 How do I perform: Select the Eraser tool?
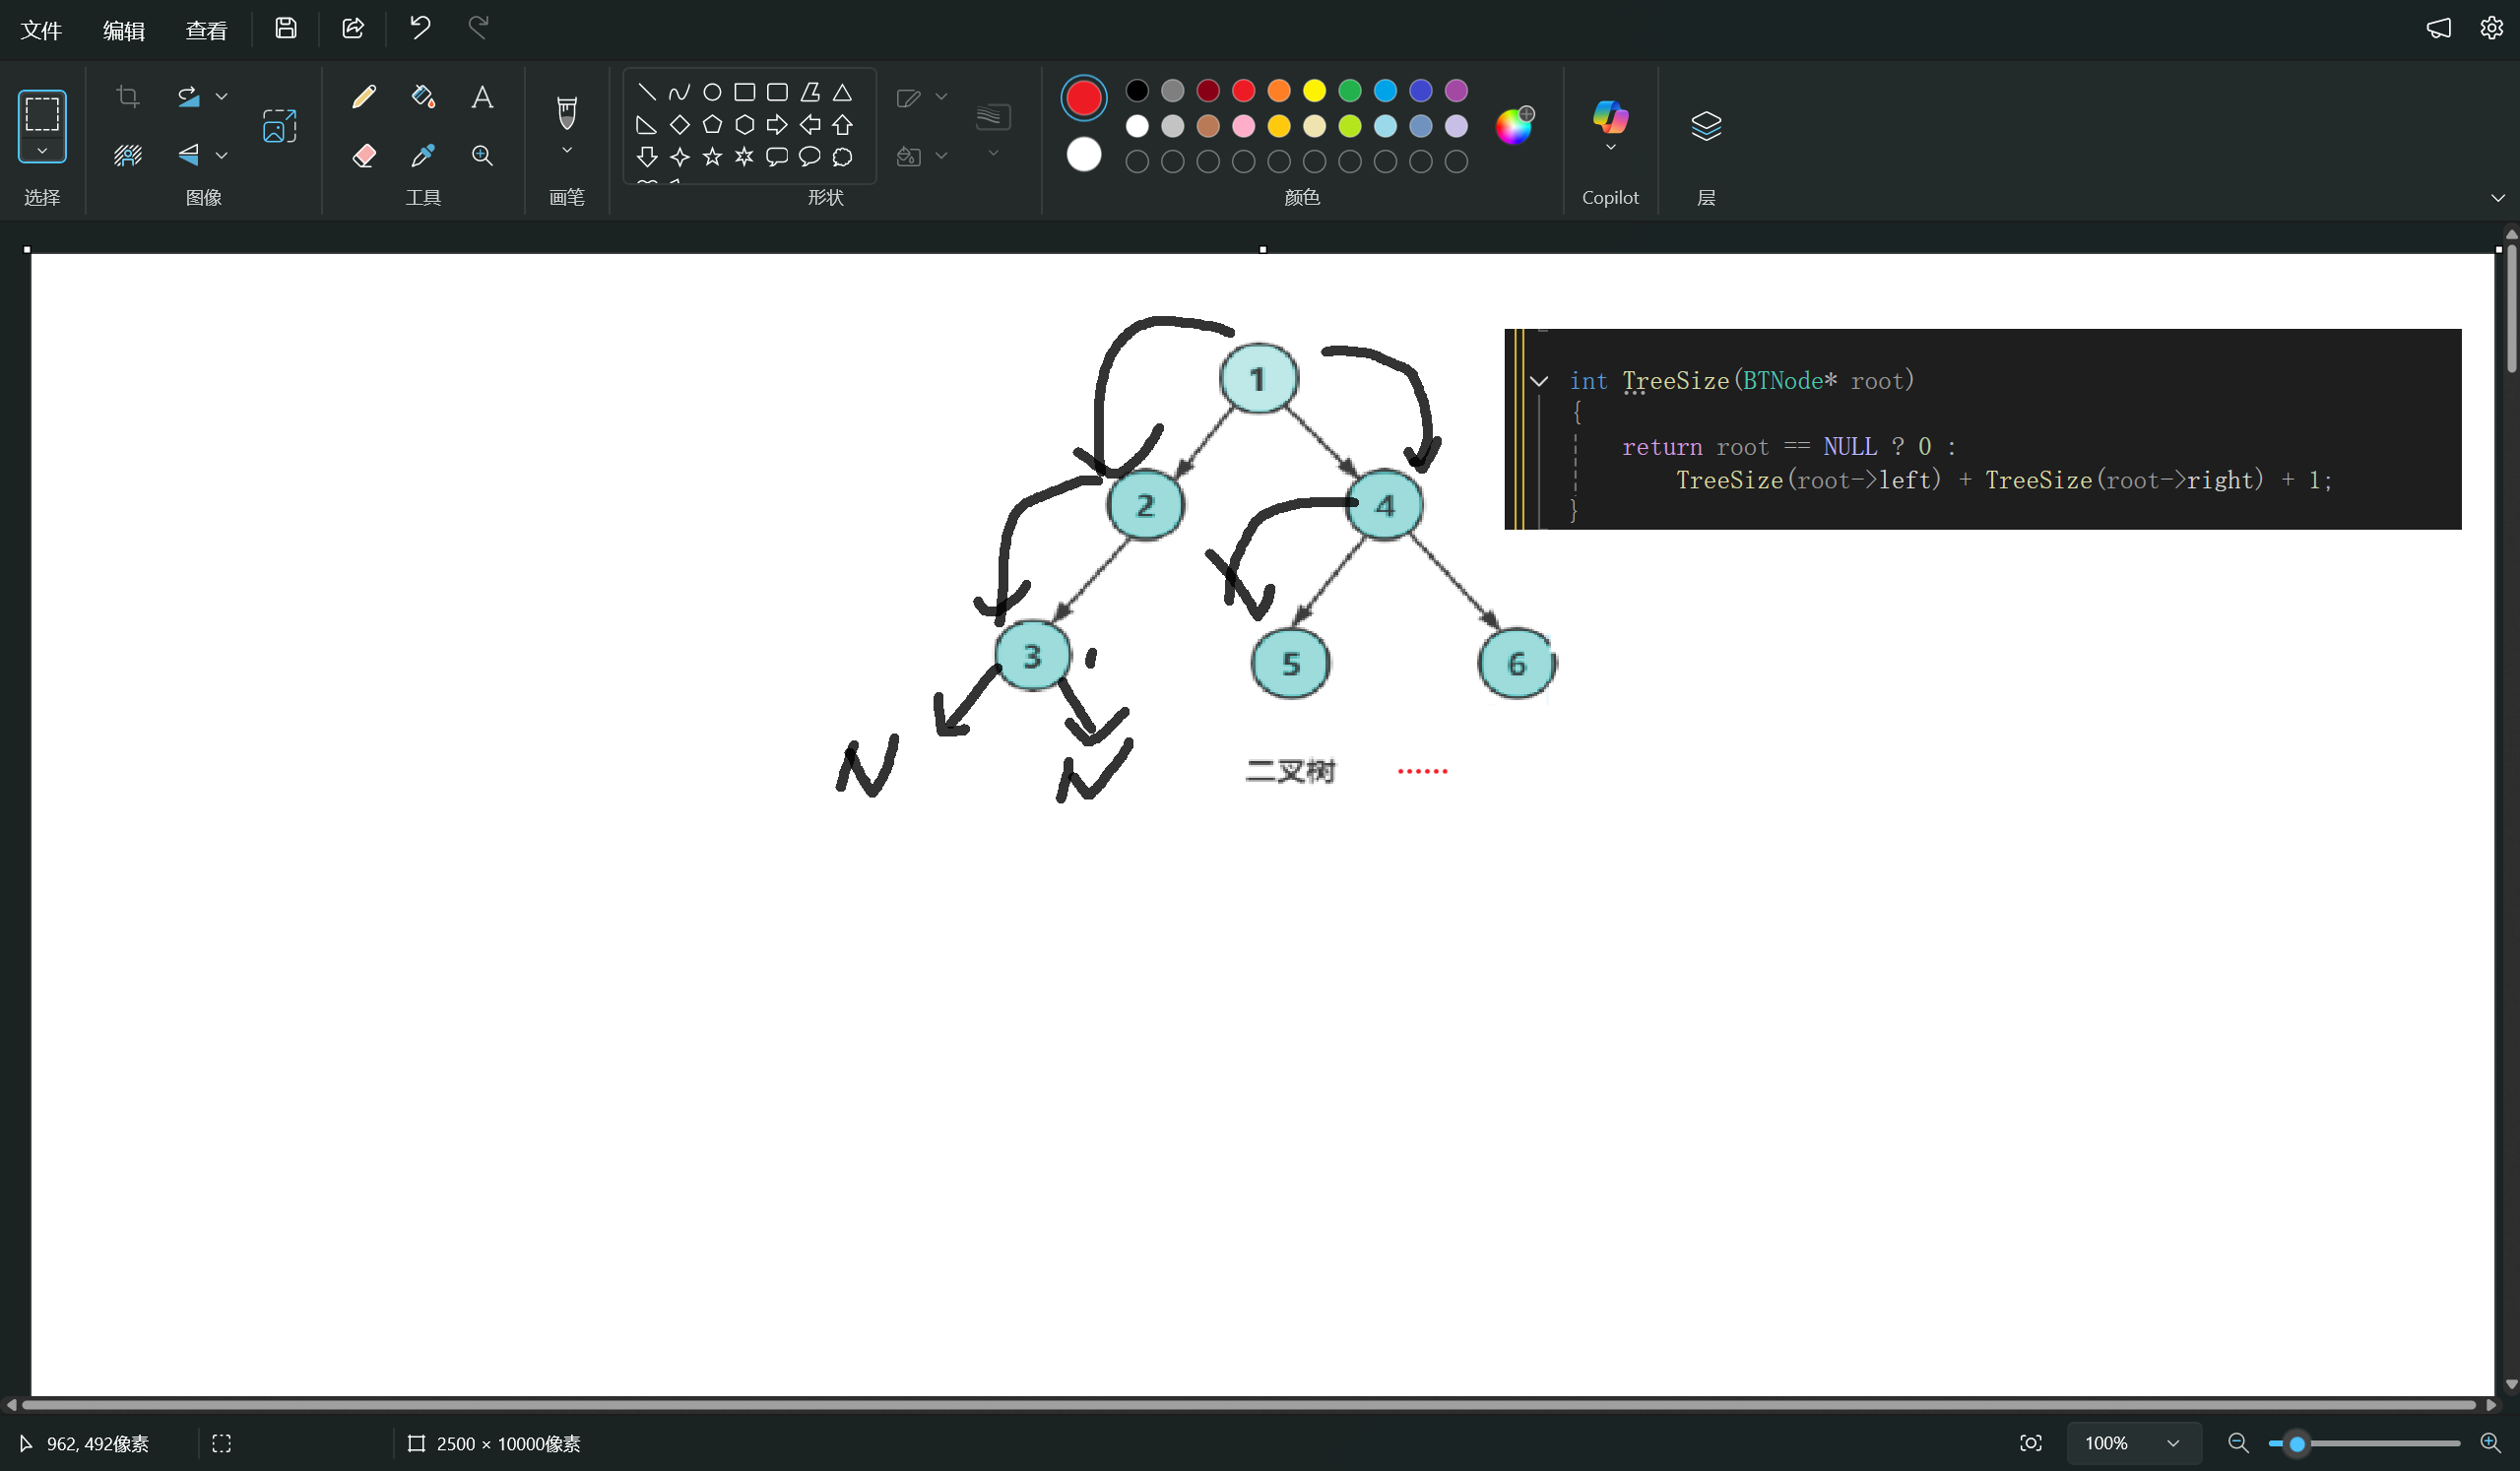click(364, 156)
